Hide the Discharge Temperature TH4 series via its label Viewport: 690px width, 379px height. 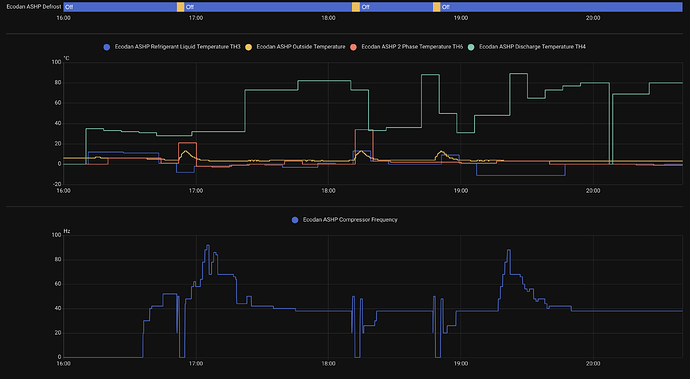tap(532, 47)
